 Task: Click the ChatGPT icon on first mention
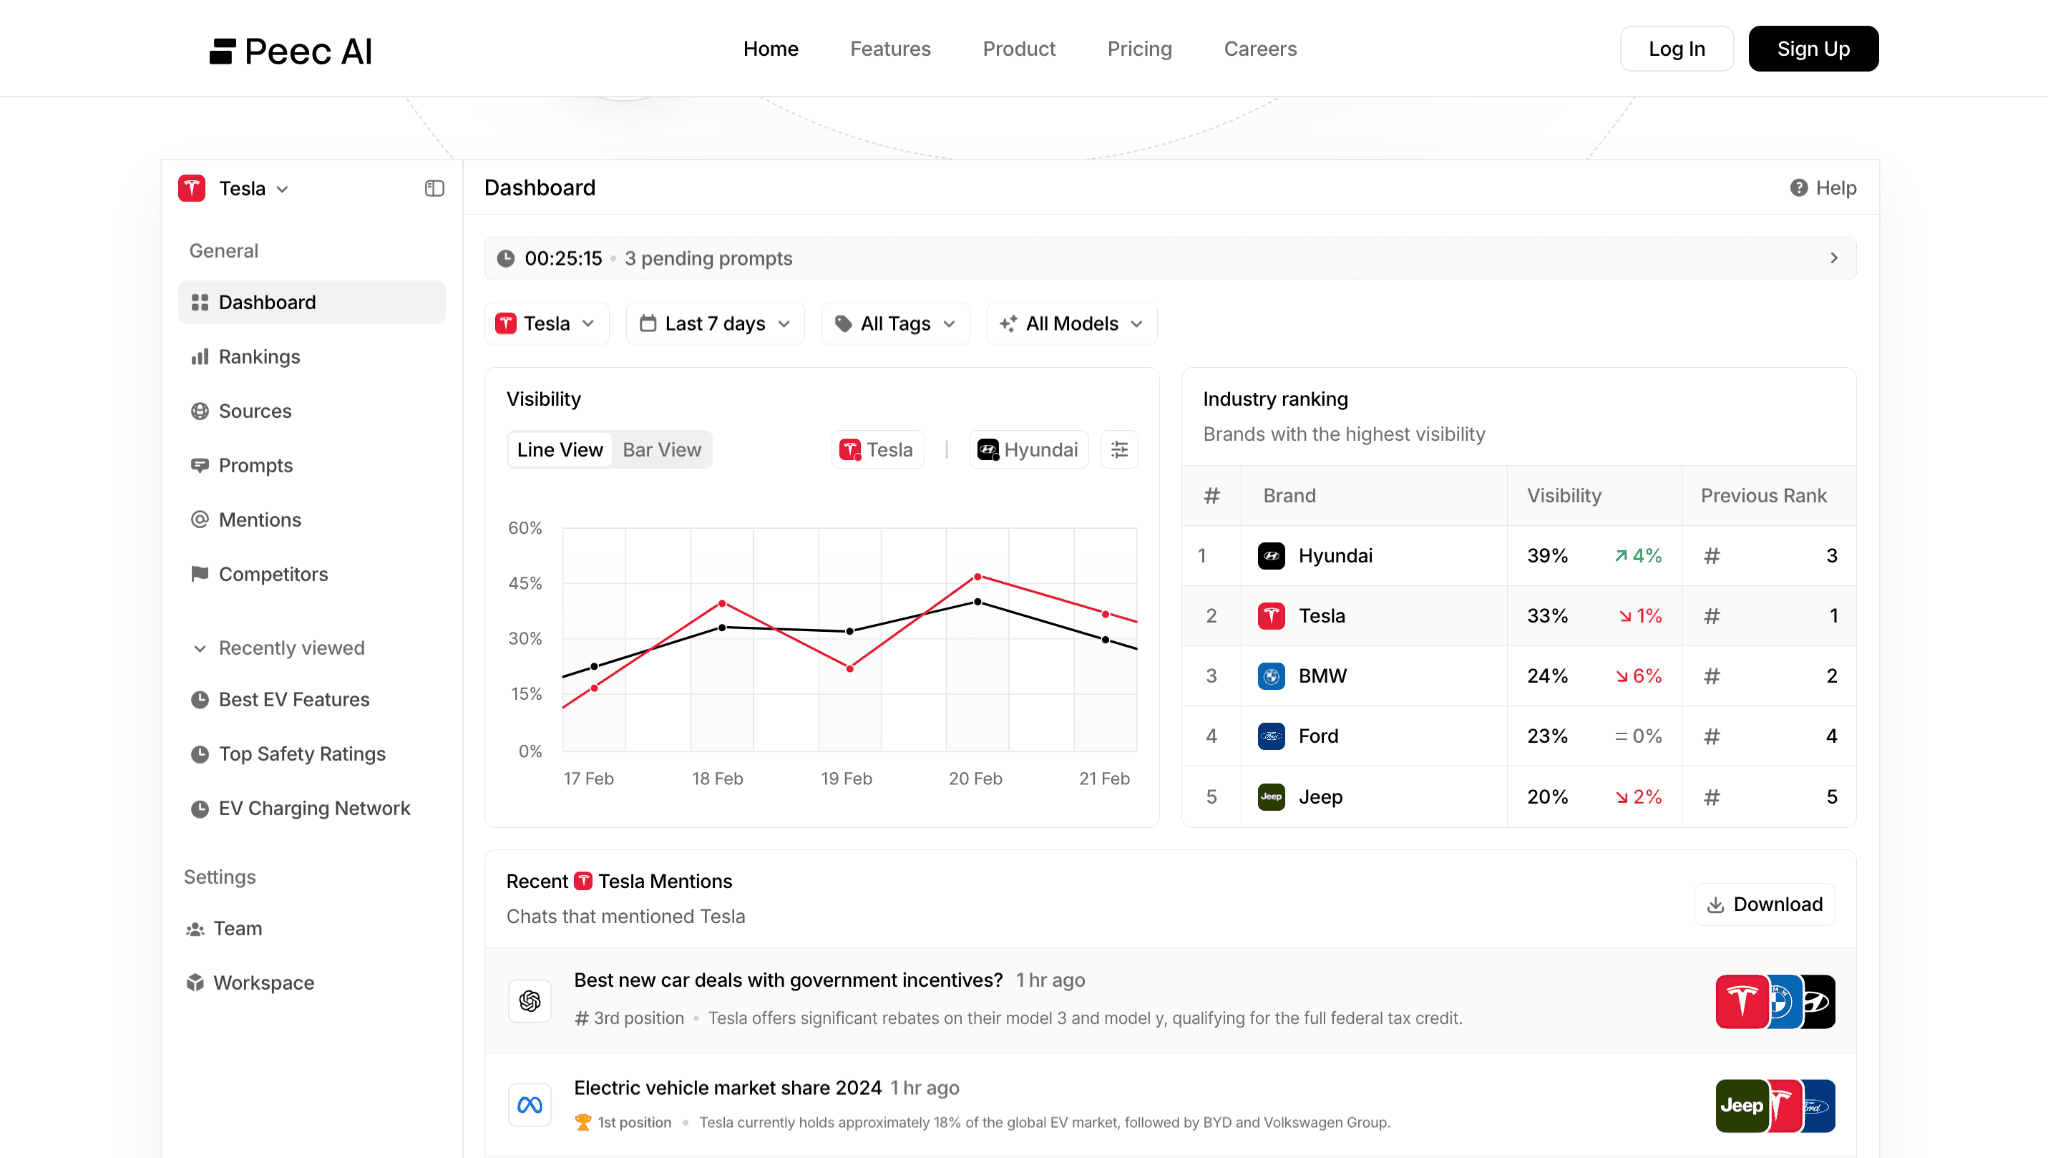click(530, 1000)
